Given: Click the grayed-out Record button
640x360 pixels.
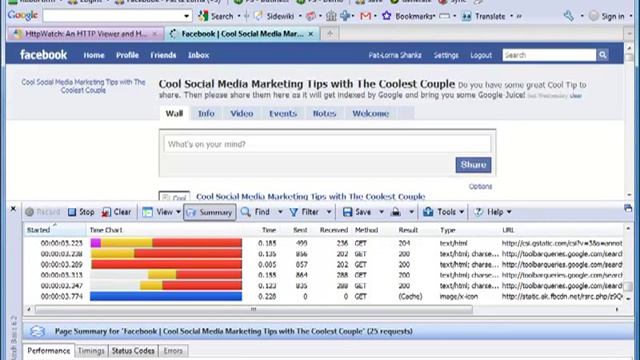Looking at the screenshot, I should coord(42,212).
